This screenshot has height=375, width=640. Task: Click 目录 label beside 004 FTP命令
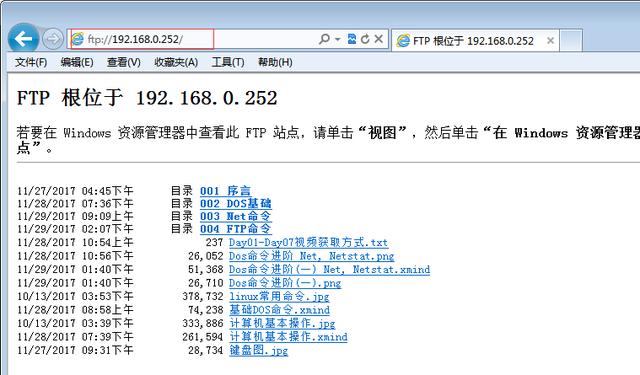(182, 229)
